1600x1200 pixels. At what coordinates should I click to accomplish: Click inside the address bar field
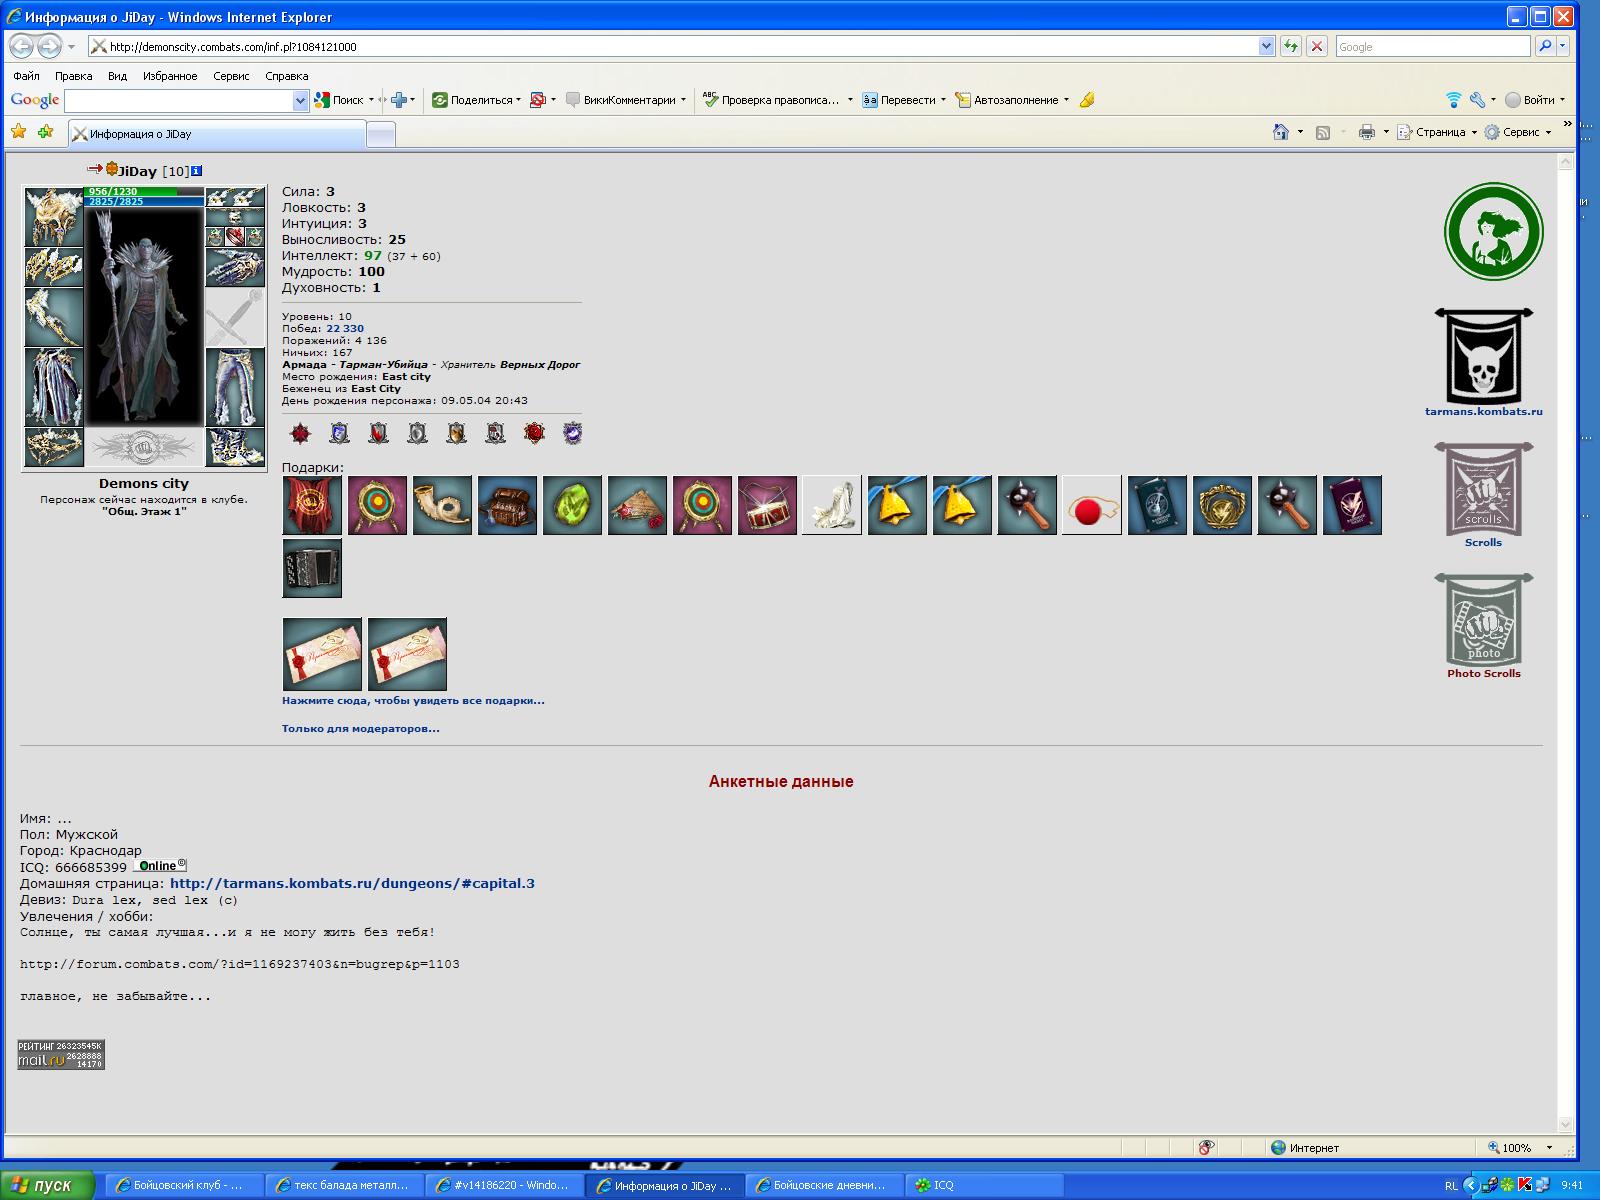(x=672, y=46)
